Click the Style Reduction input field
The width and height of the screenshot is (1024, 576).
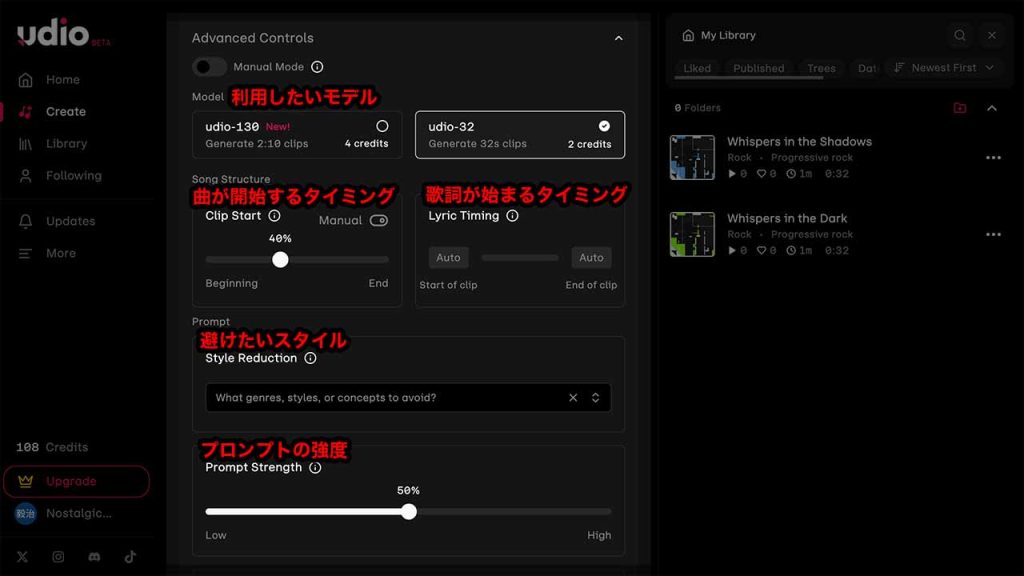408,398
